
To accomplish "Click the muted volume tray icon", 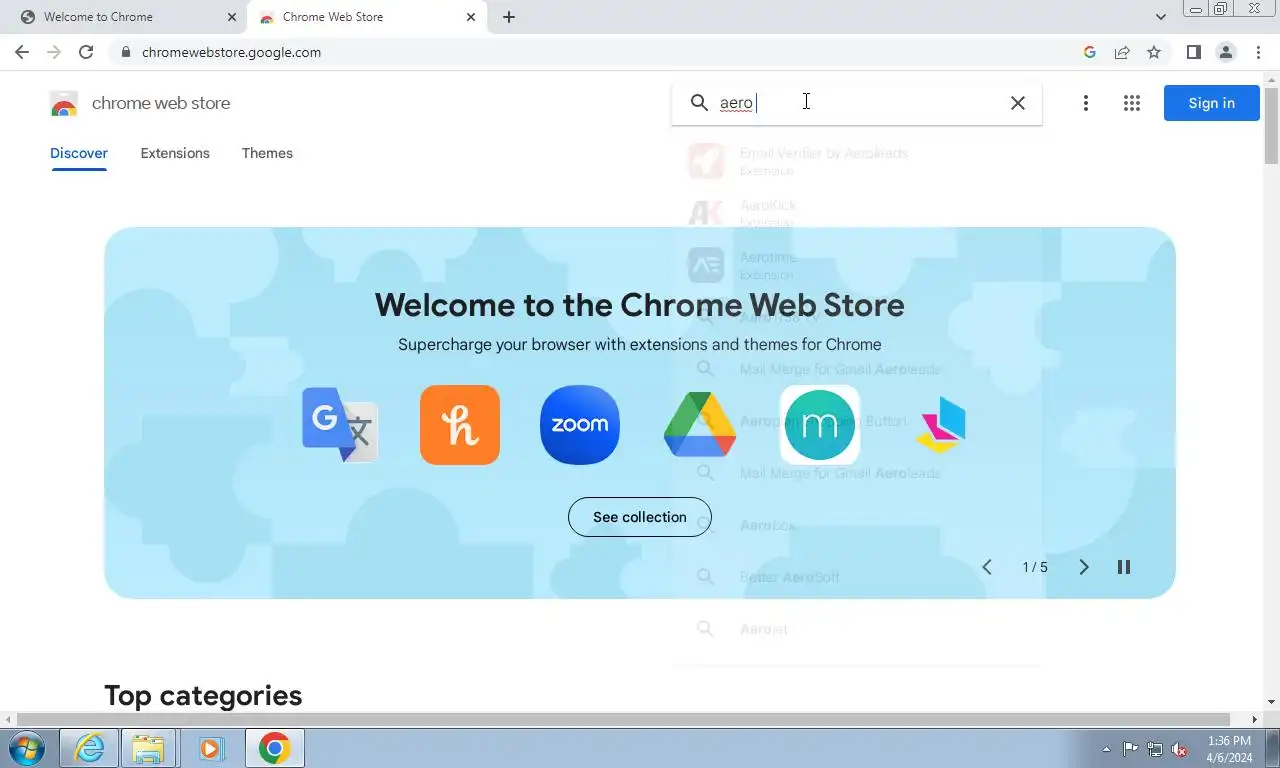I will (1179, 749).
